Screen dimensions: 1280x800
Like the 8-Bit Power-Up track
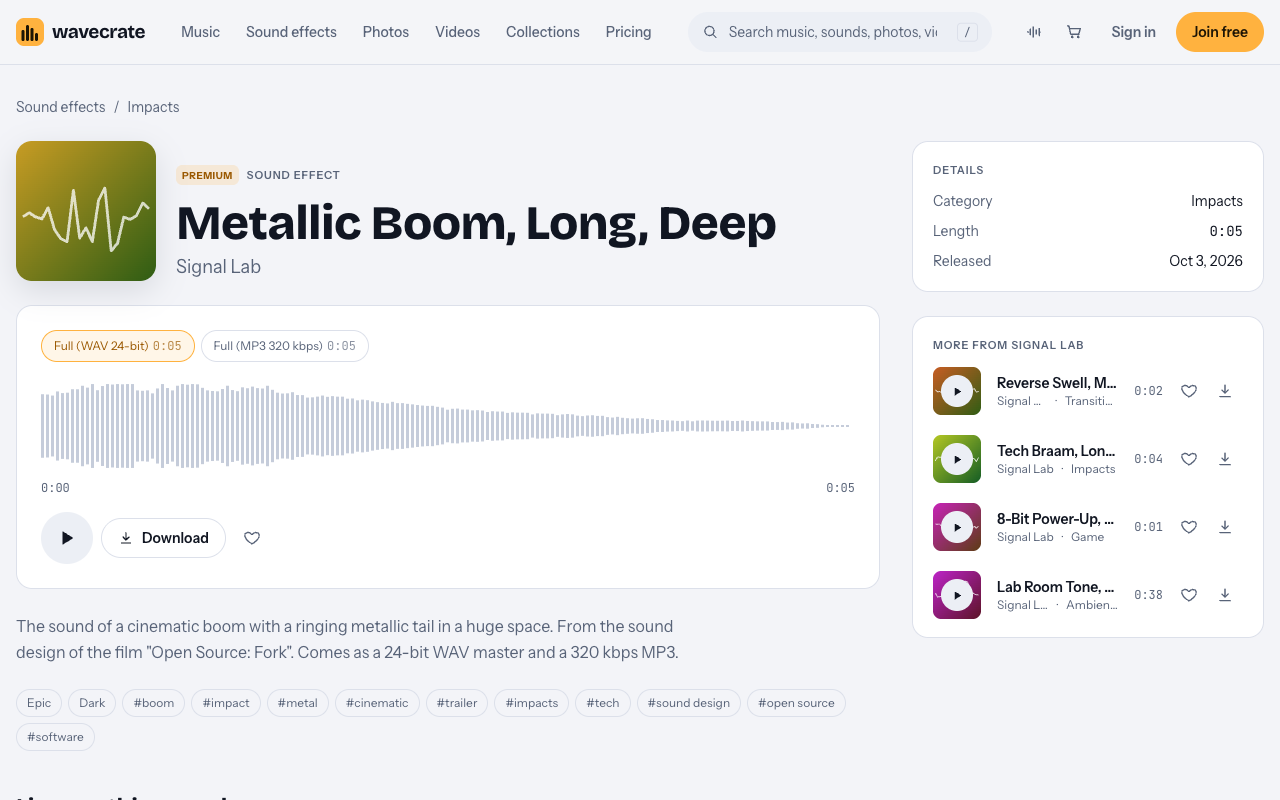(x=1189, y=527)
